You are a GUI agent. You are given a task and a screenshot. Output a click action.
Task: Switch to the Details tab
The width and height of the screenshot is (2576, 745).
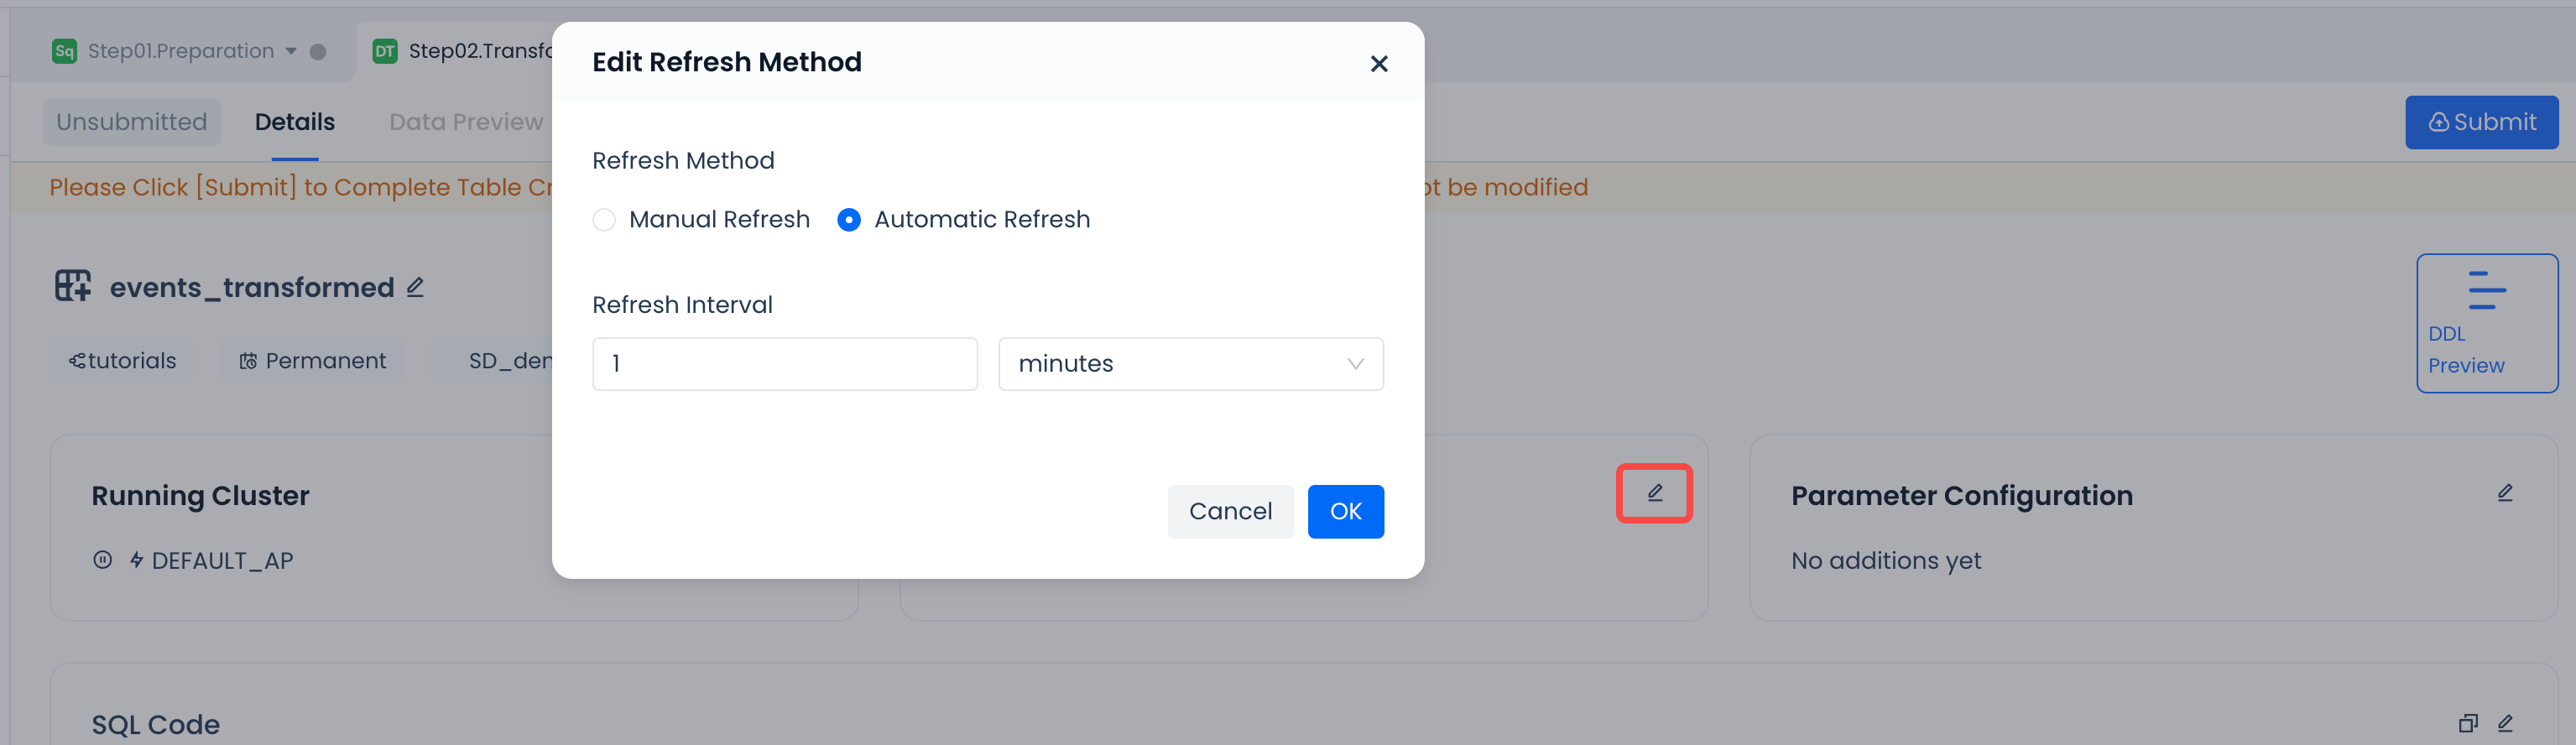(x=294, y=122)
